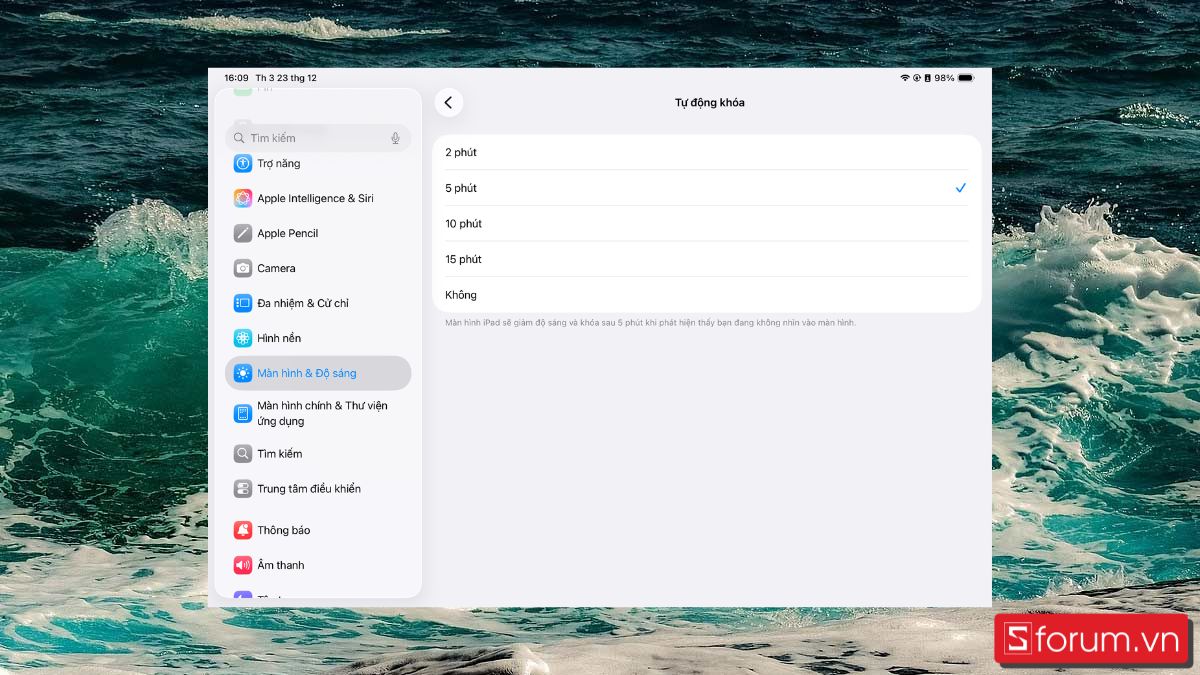Click the sidebar Tìm kiếm magnifier icon

pyautogui.click(x=243, y=454)
